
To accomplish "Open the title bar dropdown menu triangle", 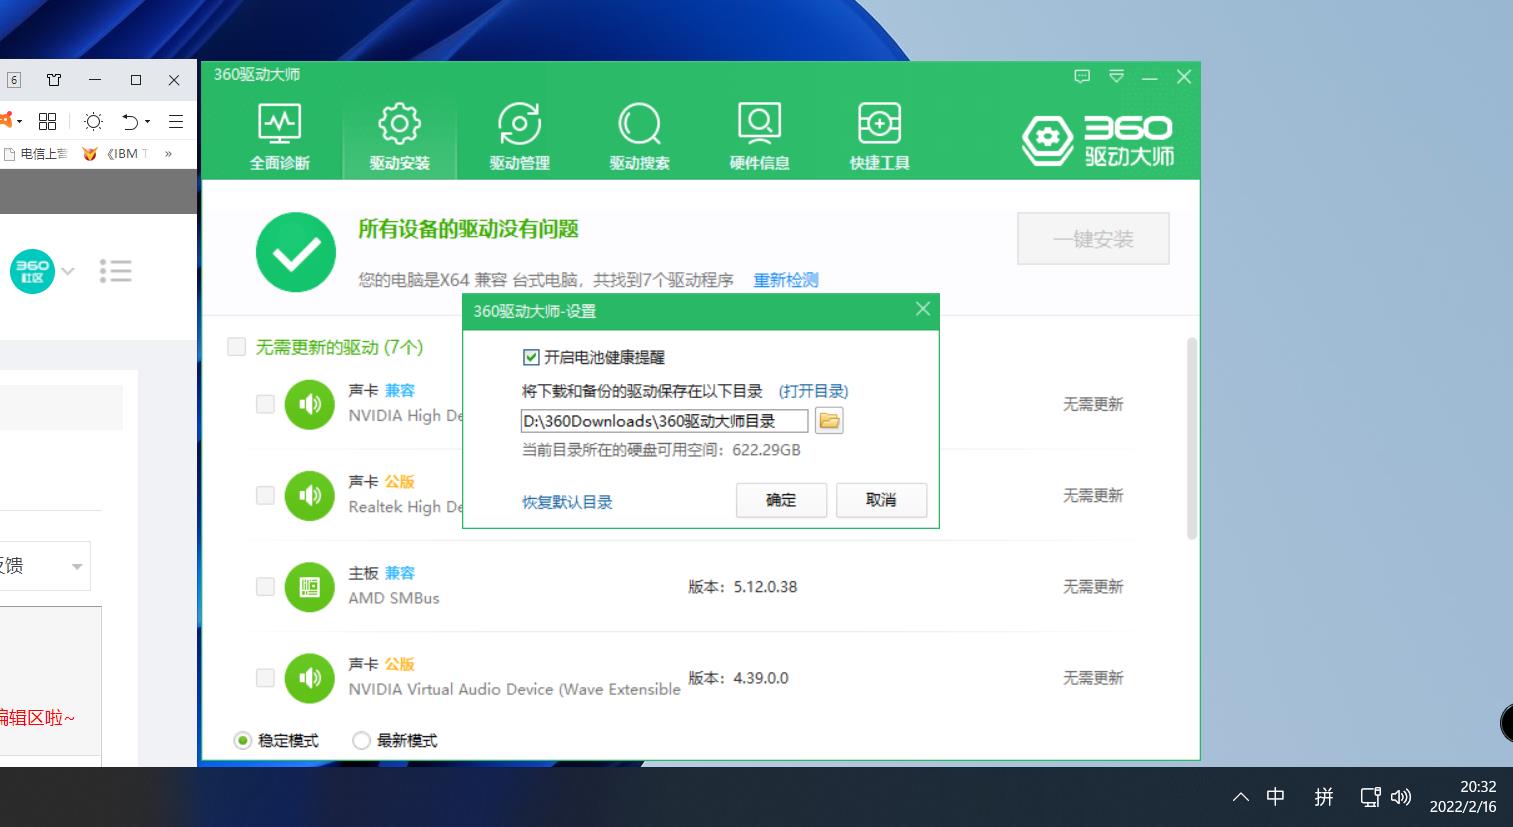I will tap(1116, 77).
